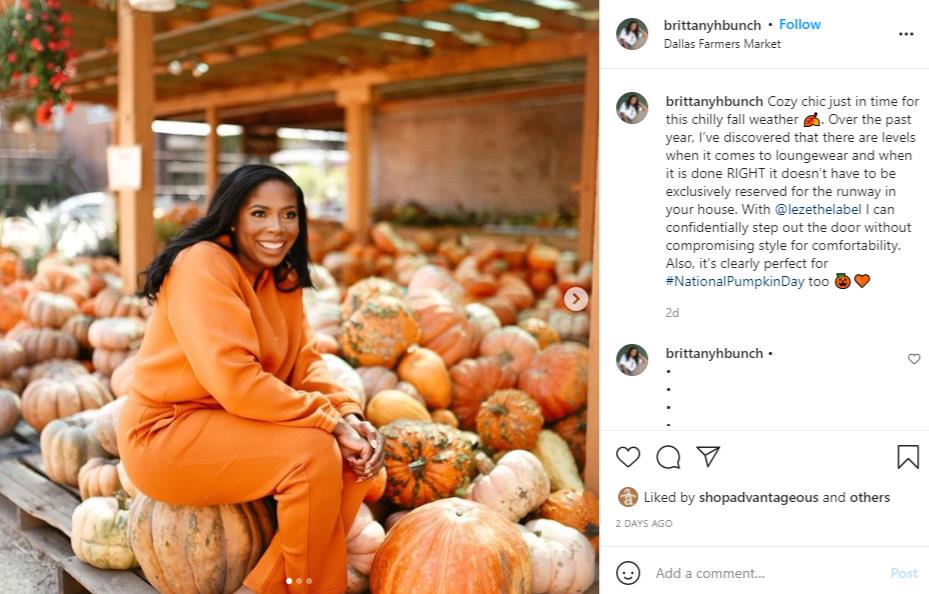Save post with bookmark icon
This screenshot has height=594, width=929.
[908, 457]
